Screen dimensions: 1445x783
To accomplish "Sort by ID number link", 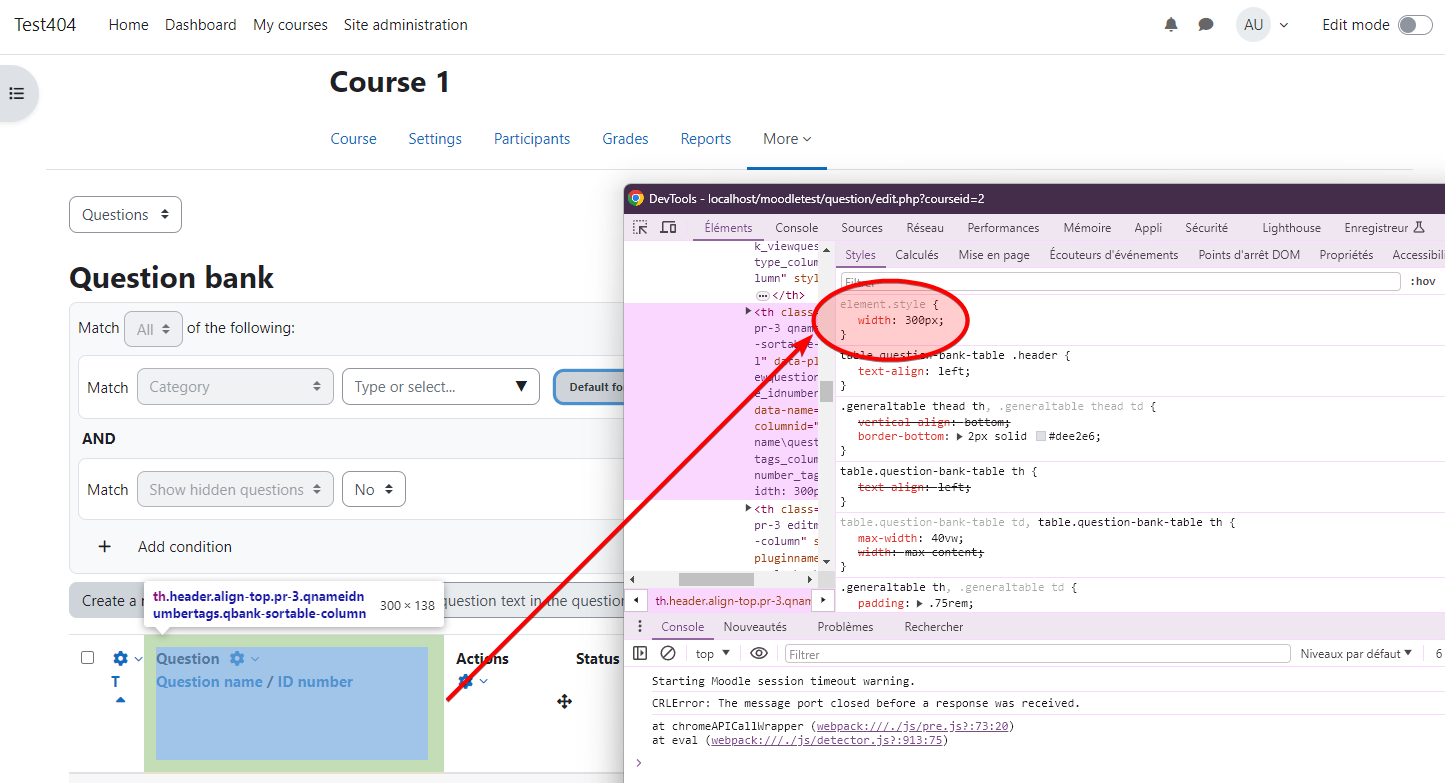I will click(315, 682).
